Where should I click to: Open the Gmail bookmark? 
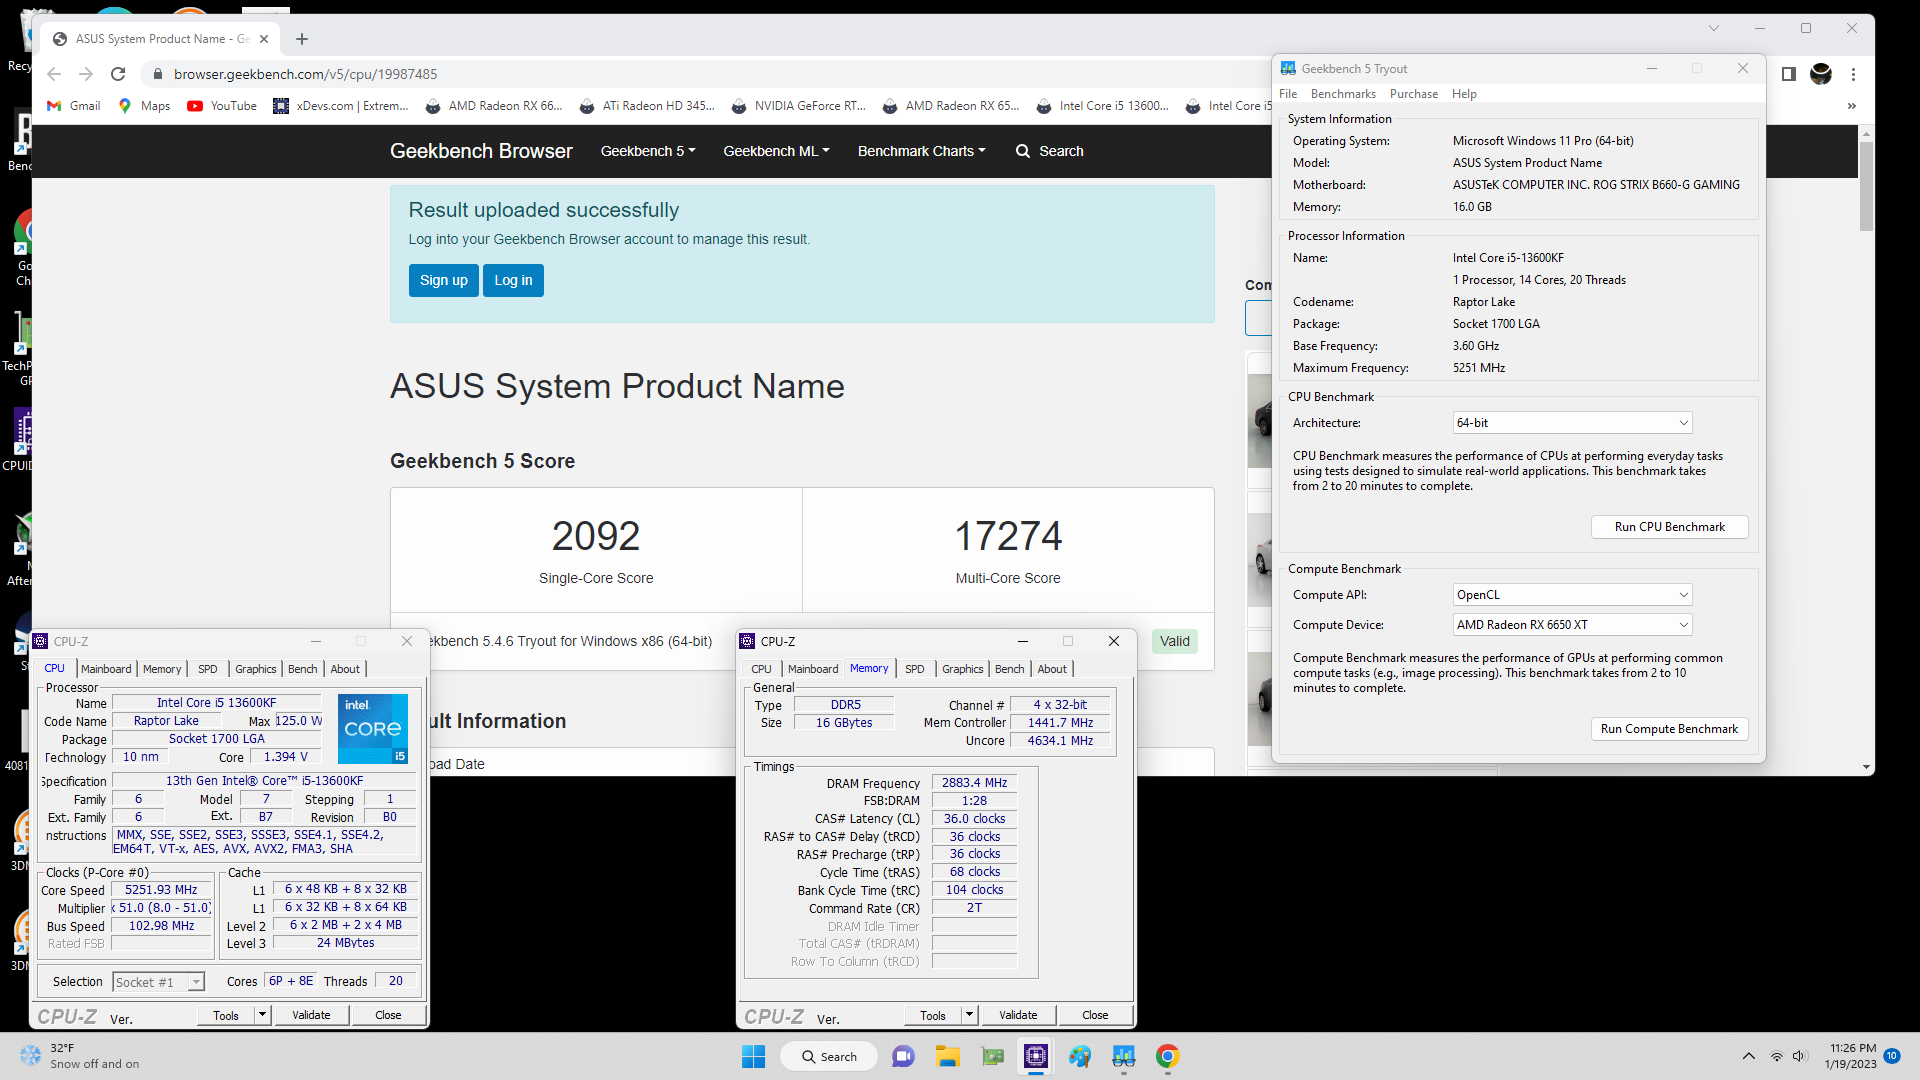74,106
